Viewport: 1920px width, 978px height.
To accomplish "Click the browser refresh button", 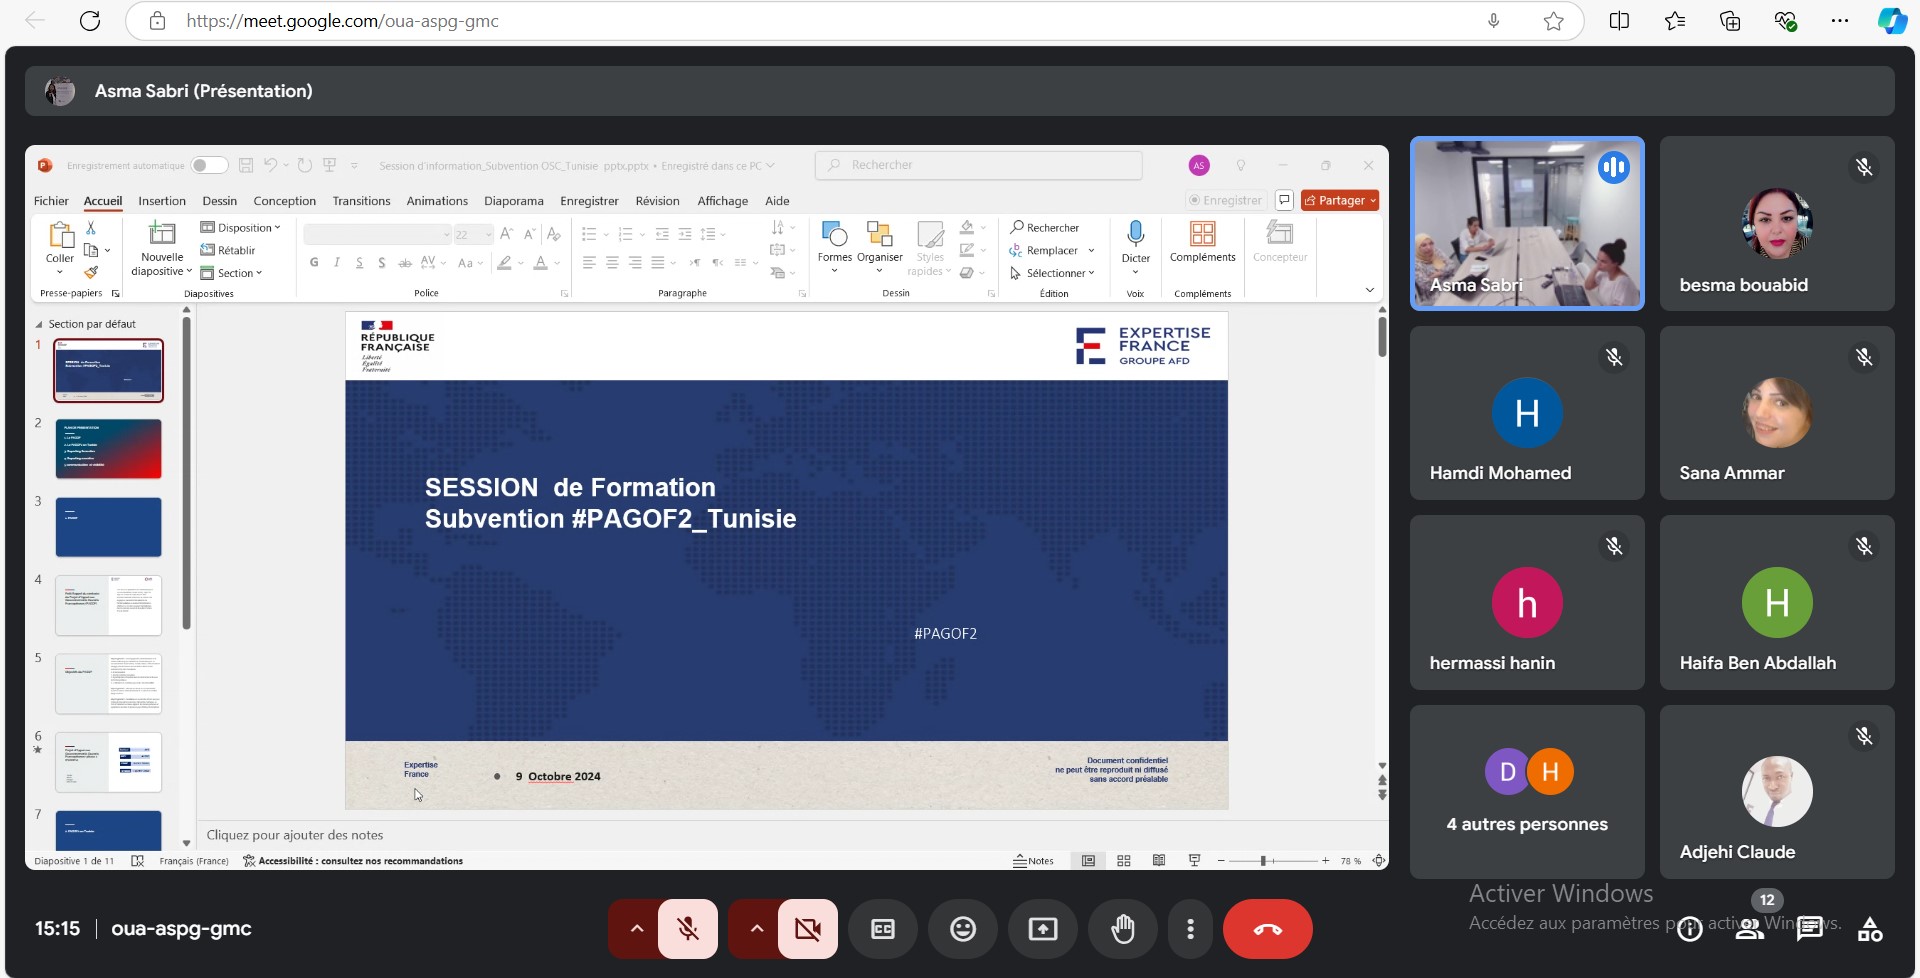I will click(x=90, y=21).
